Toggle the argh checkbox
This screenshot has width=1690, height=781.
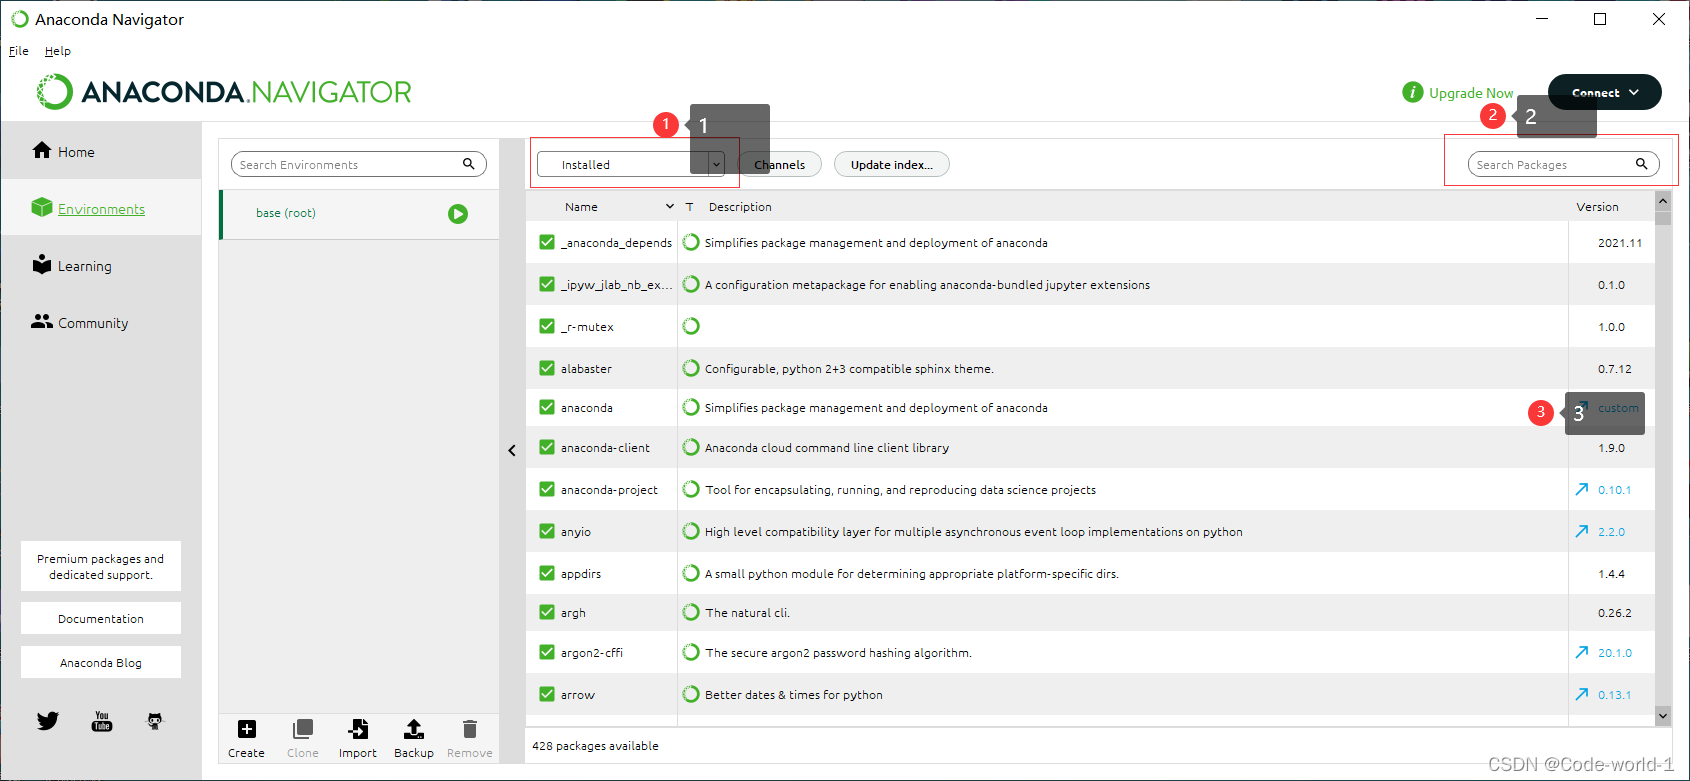tap(547, 612)
